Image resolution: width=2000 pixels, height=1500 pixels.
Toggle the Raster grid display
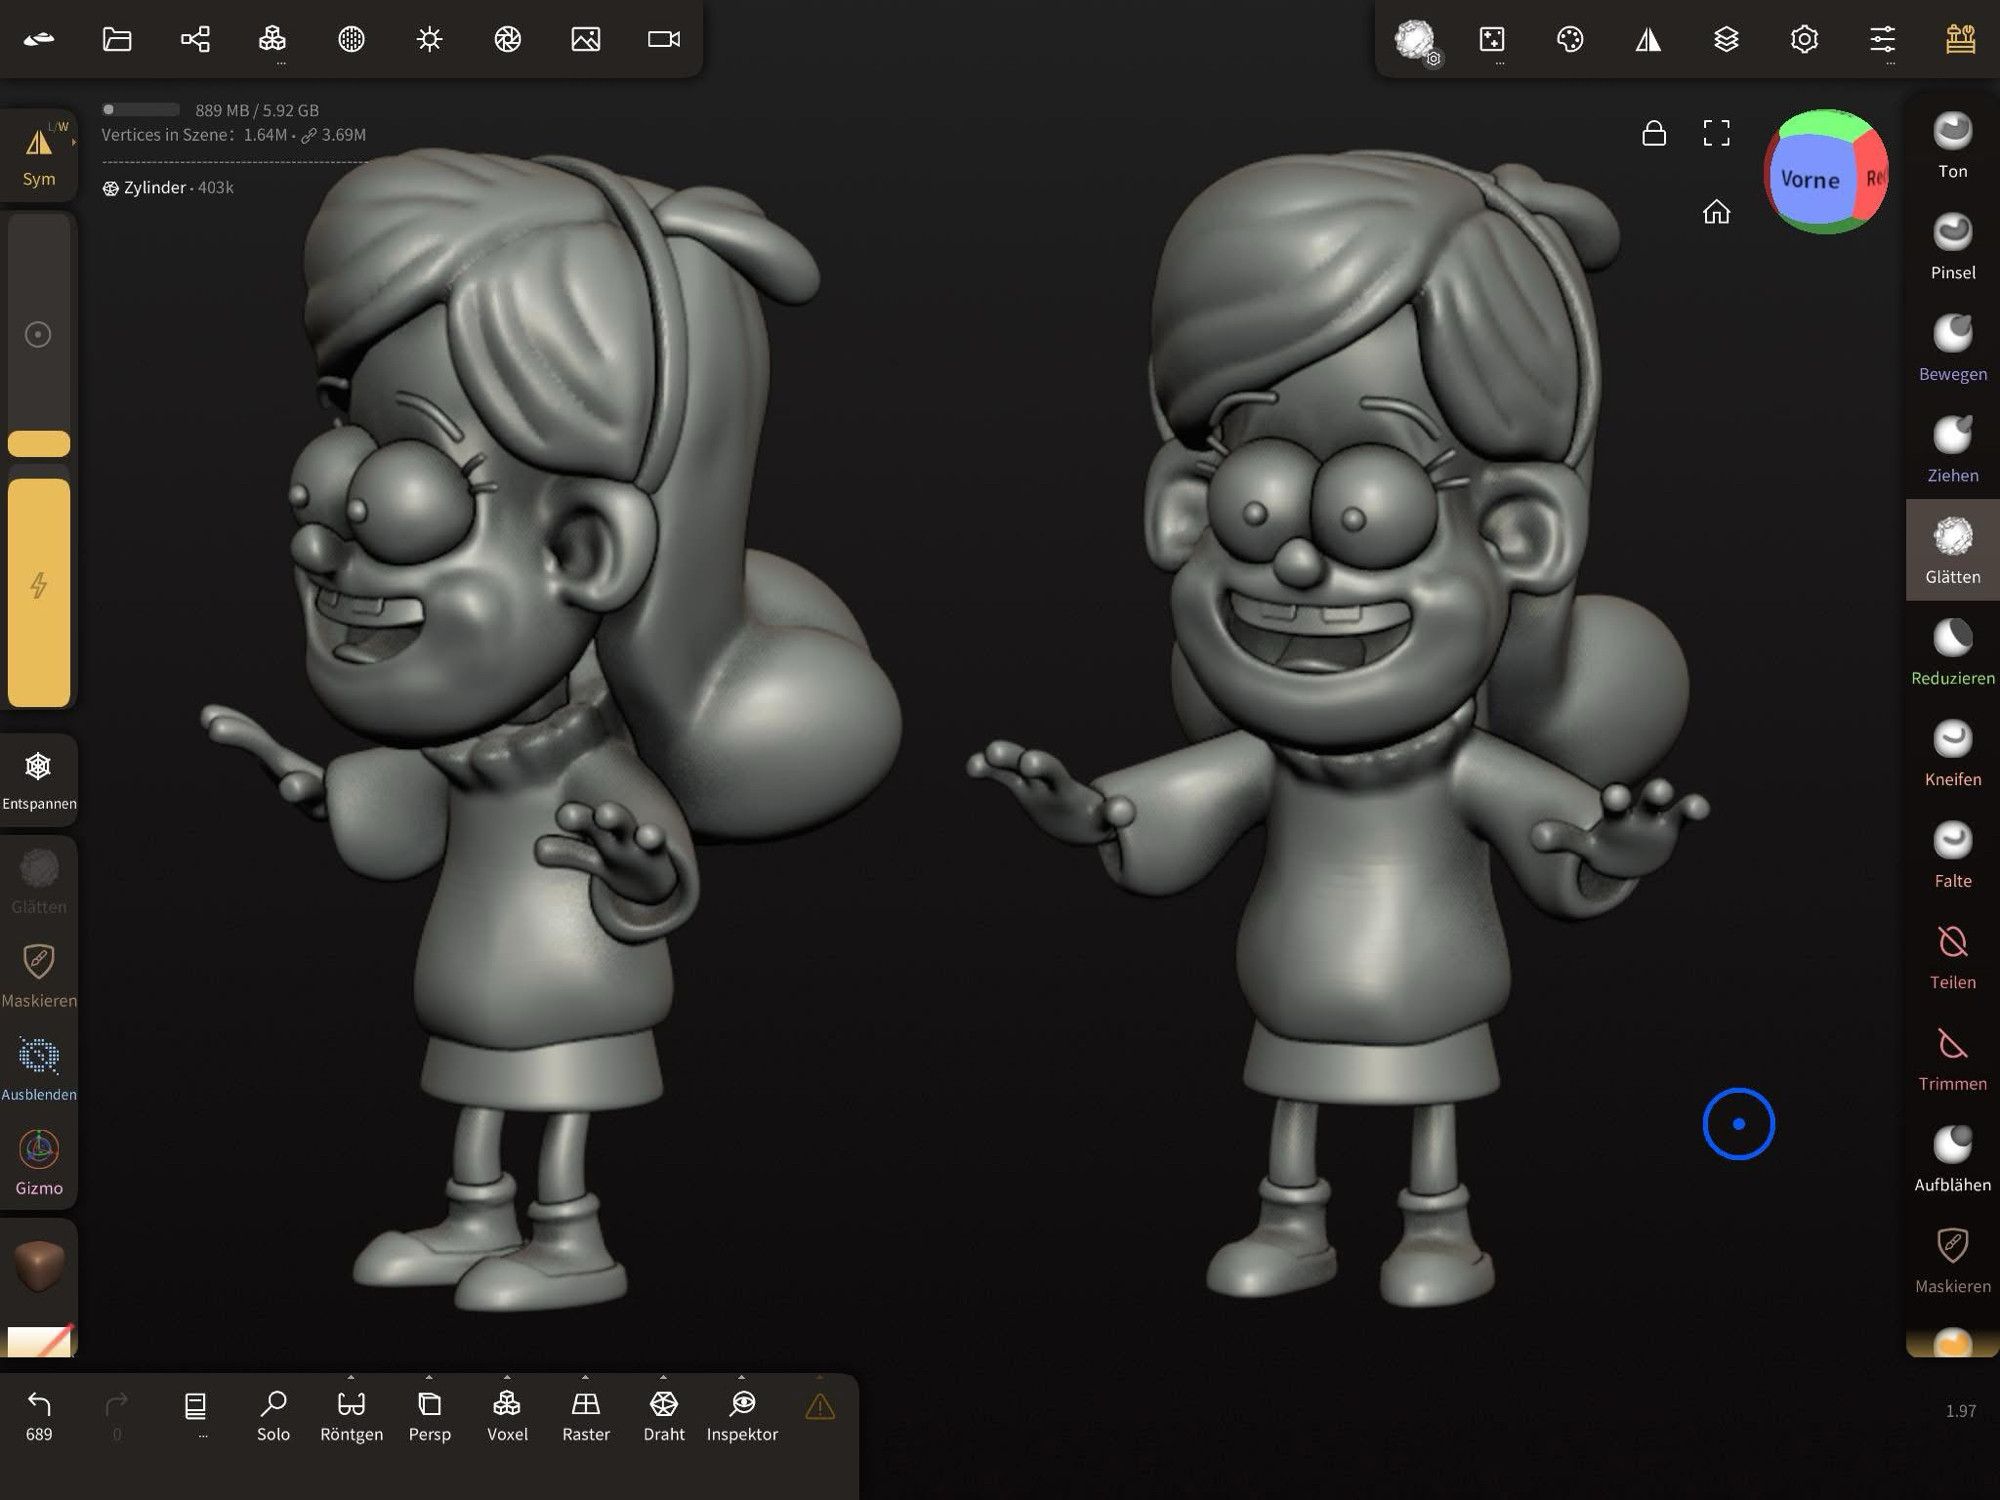pyautogui.click(x=586, y=1415)
